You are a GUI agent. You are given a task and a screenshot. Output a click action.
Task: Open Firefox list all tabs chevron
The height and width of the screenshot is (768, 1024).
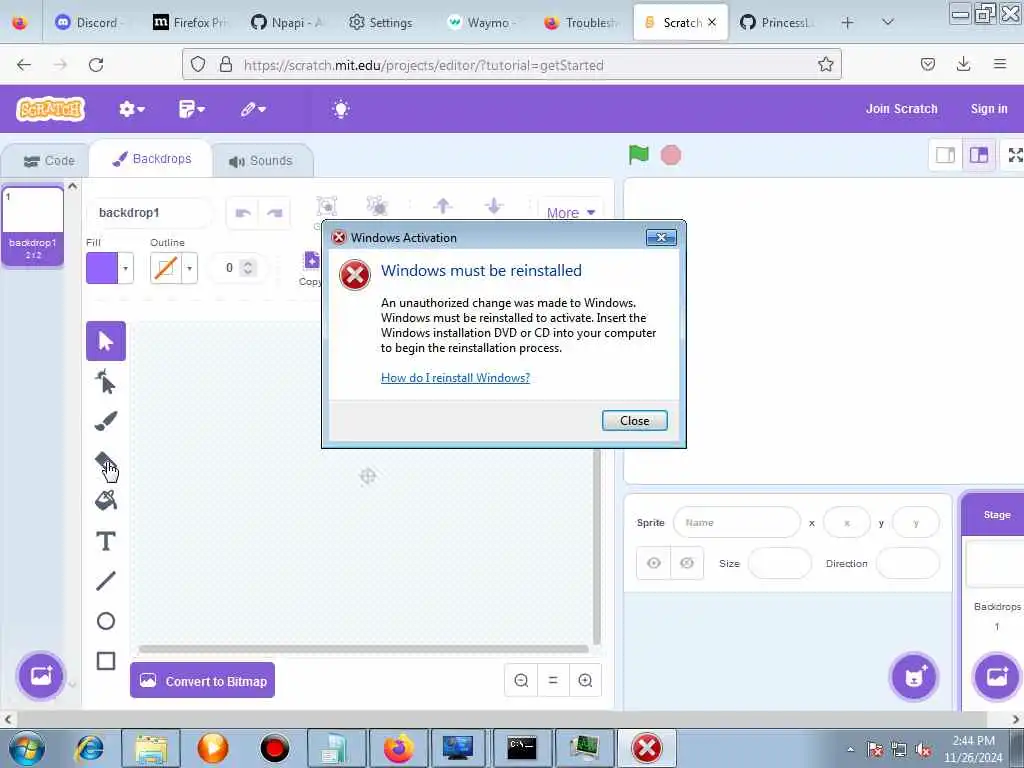(888, 22)
